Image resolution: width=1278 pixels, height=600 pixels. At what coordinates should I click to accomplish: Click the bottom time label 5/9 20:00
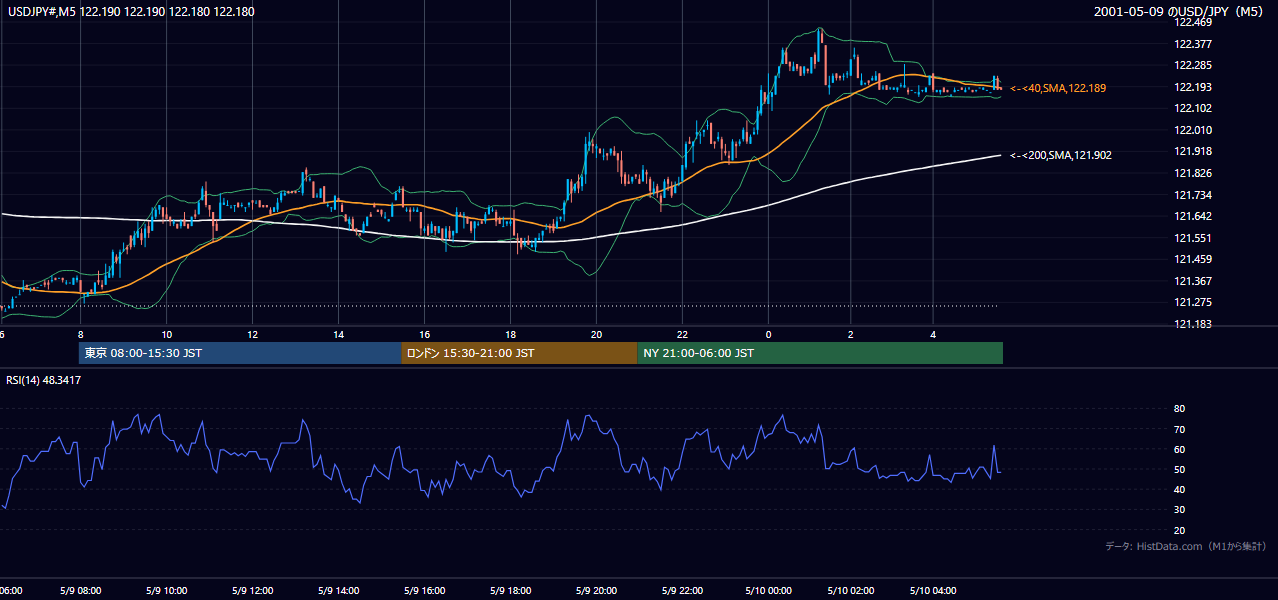[x=596, y=590]
